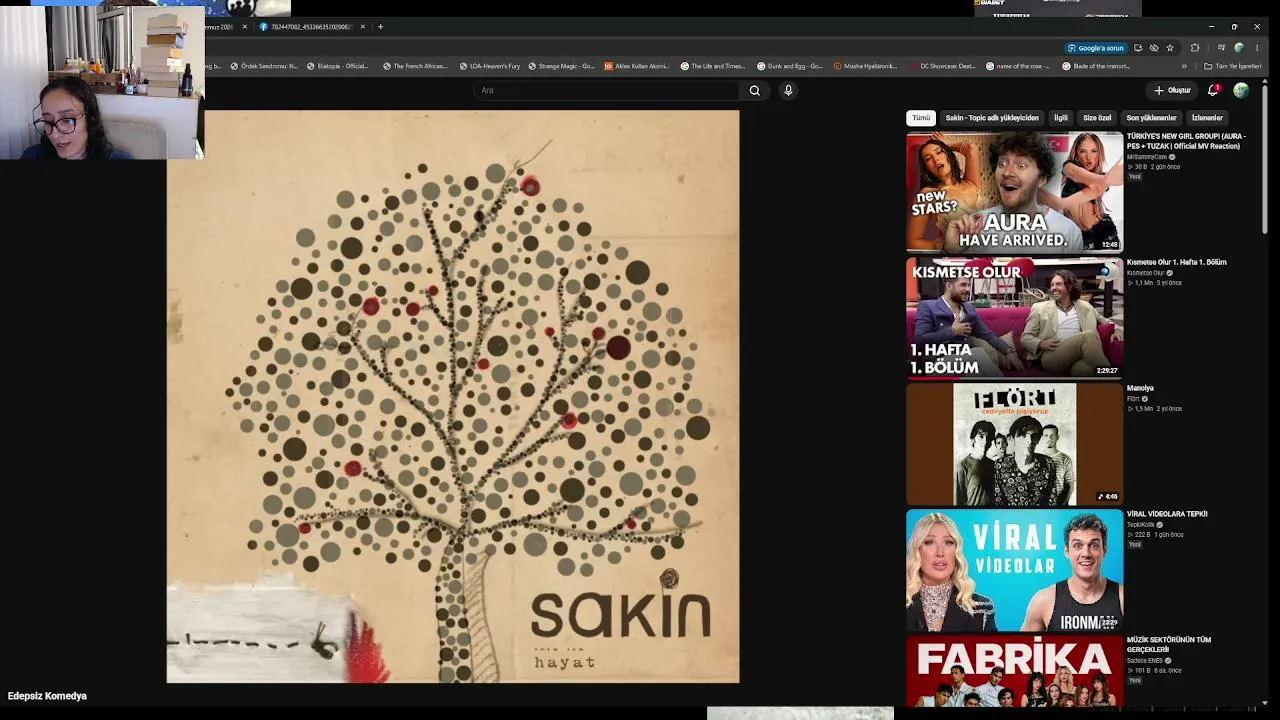Visit the MrSammyCam channel name
1280x720 pixels.
coord(1147,157)
